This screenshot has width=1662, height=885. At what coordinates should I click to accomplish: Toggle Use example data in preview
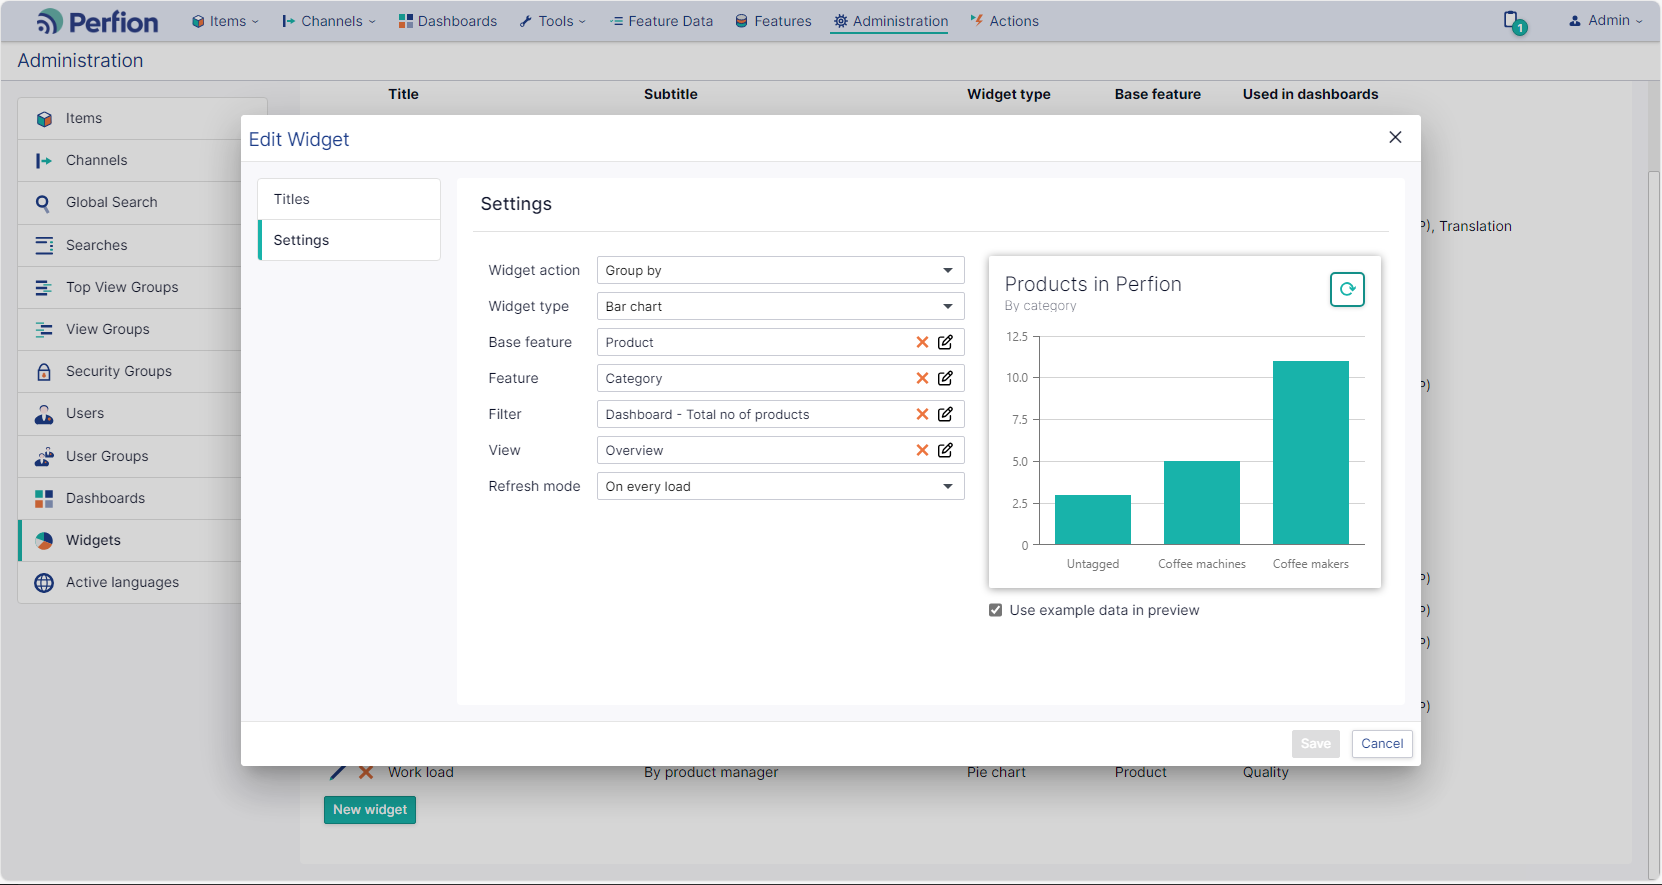point(995,610)
